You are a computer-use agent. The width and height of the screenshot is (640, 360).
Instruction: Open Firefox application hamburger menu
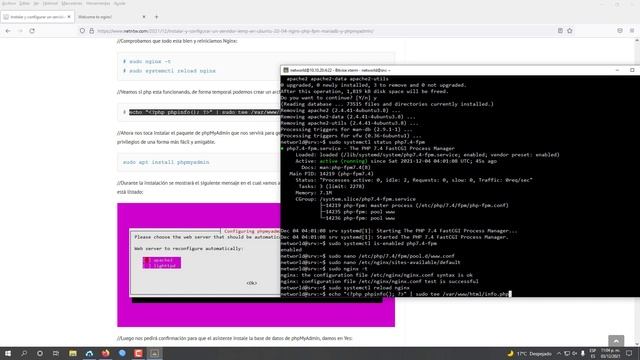pyautogui.click(x=632, y=31)
